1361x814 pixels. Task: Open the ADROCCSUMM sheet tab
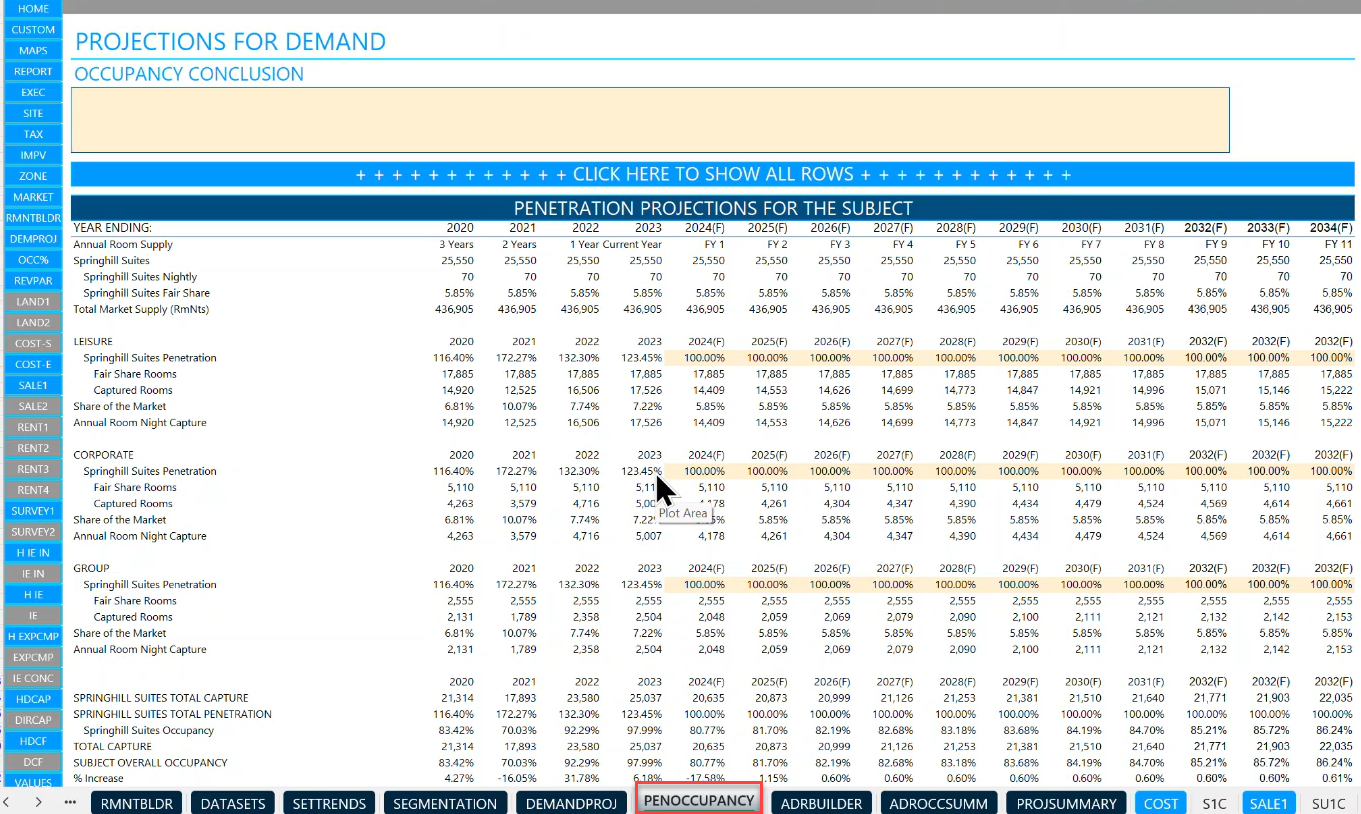[x=938, y=803]
